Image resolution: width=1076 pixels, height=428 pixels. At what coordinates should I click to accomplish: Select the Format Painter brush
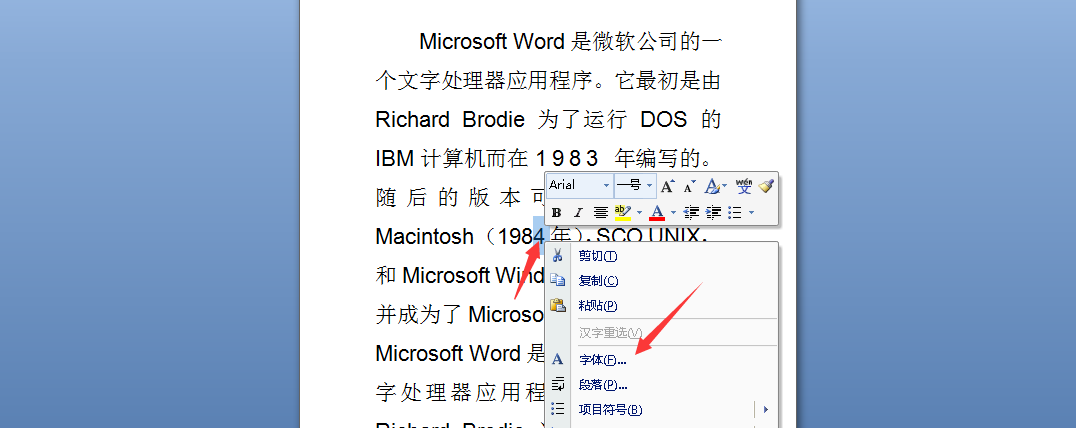(766, 185)
